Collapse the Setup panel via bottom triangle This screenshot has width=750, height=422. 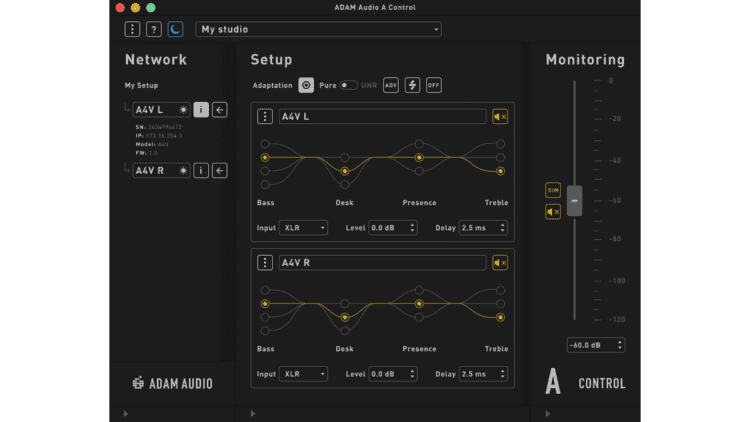(253, 414)
